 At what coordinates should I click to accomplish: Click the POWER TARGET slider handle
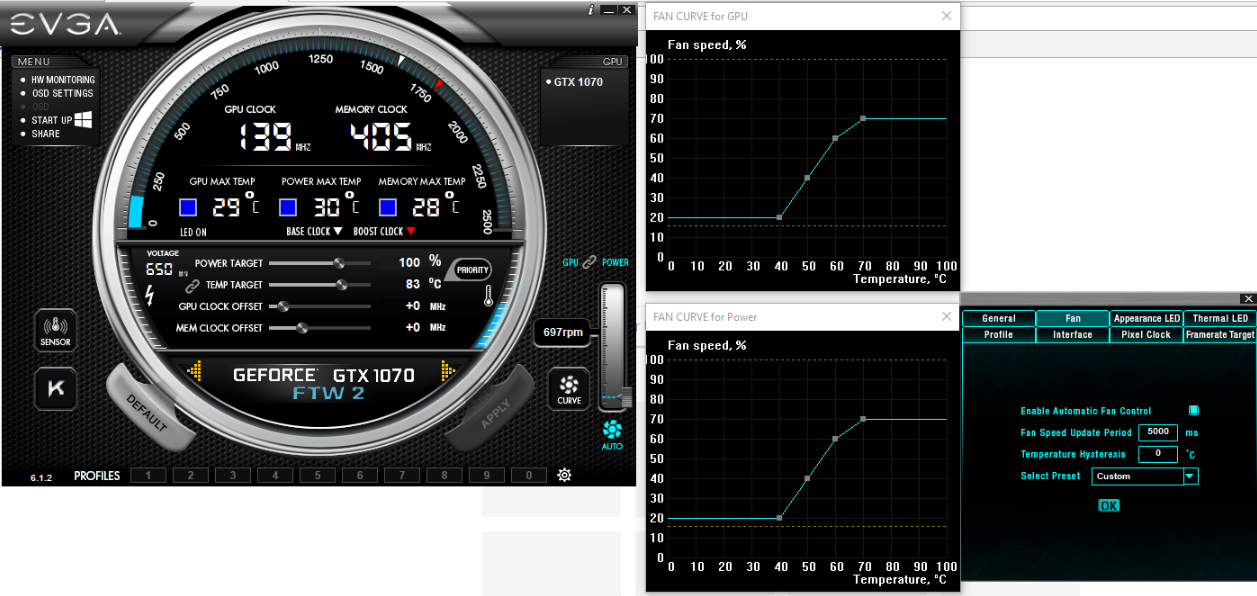[x=339, y=263]
